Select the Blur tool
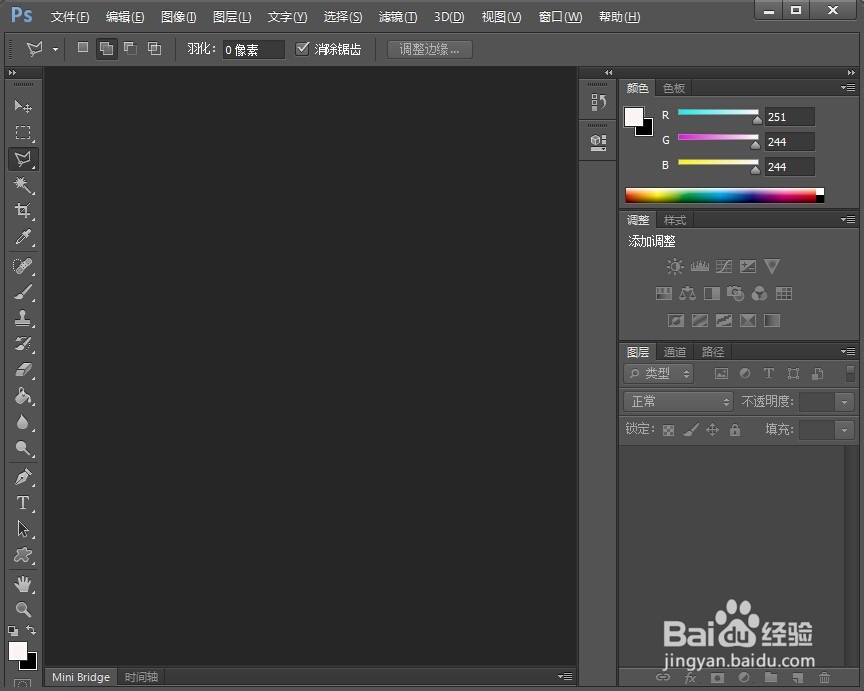This screenshot has width=864, height=691. coord(23,422)
